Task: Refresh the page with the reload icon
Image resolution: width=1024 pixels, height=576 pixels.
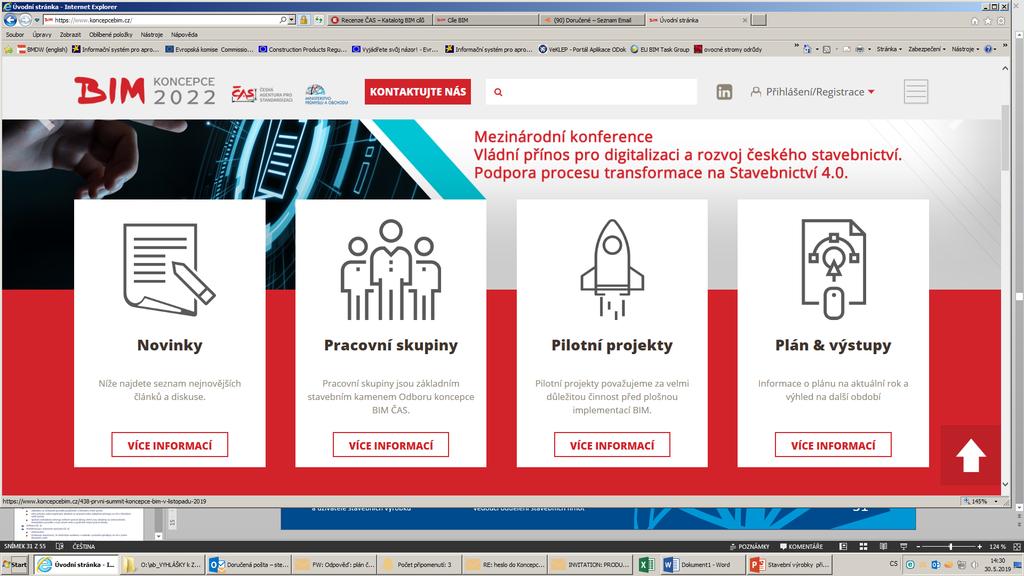Action: (x=319, y=20)
